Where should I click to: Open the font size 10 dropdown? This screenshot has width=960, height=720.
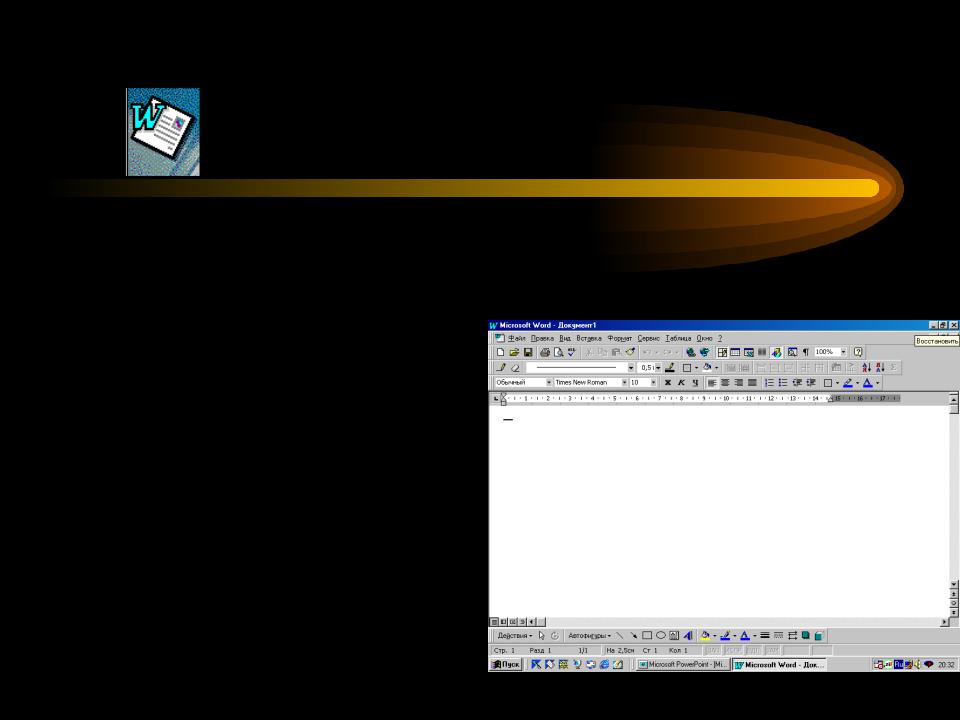654,383
